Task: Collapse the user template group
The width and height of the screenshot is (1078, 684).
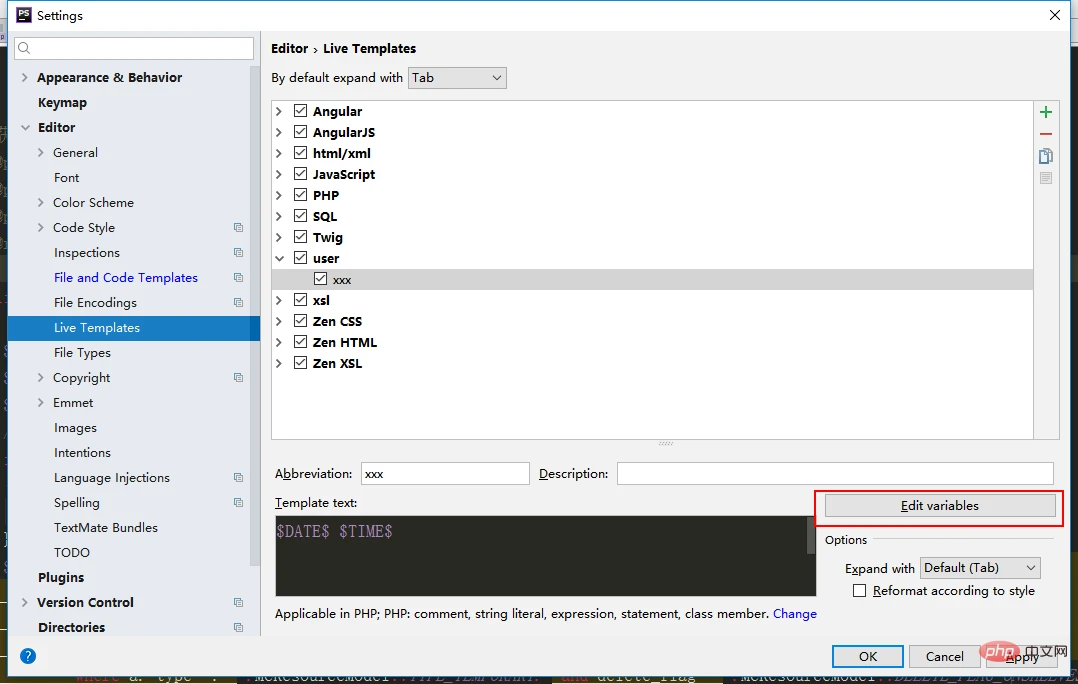Action: 279,258
